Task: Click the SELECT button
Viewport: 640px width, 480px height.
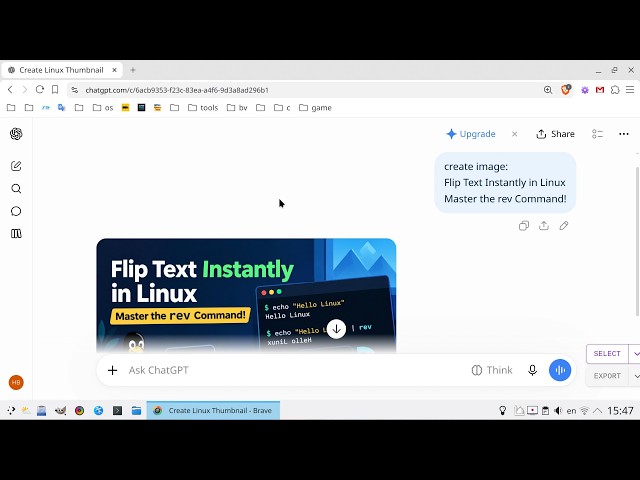Action: pyautogui.click(x=607, y=354)
